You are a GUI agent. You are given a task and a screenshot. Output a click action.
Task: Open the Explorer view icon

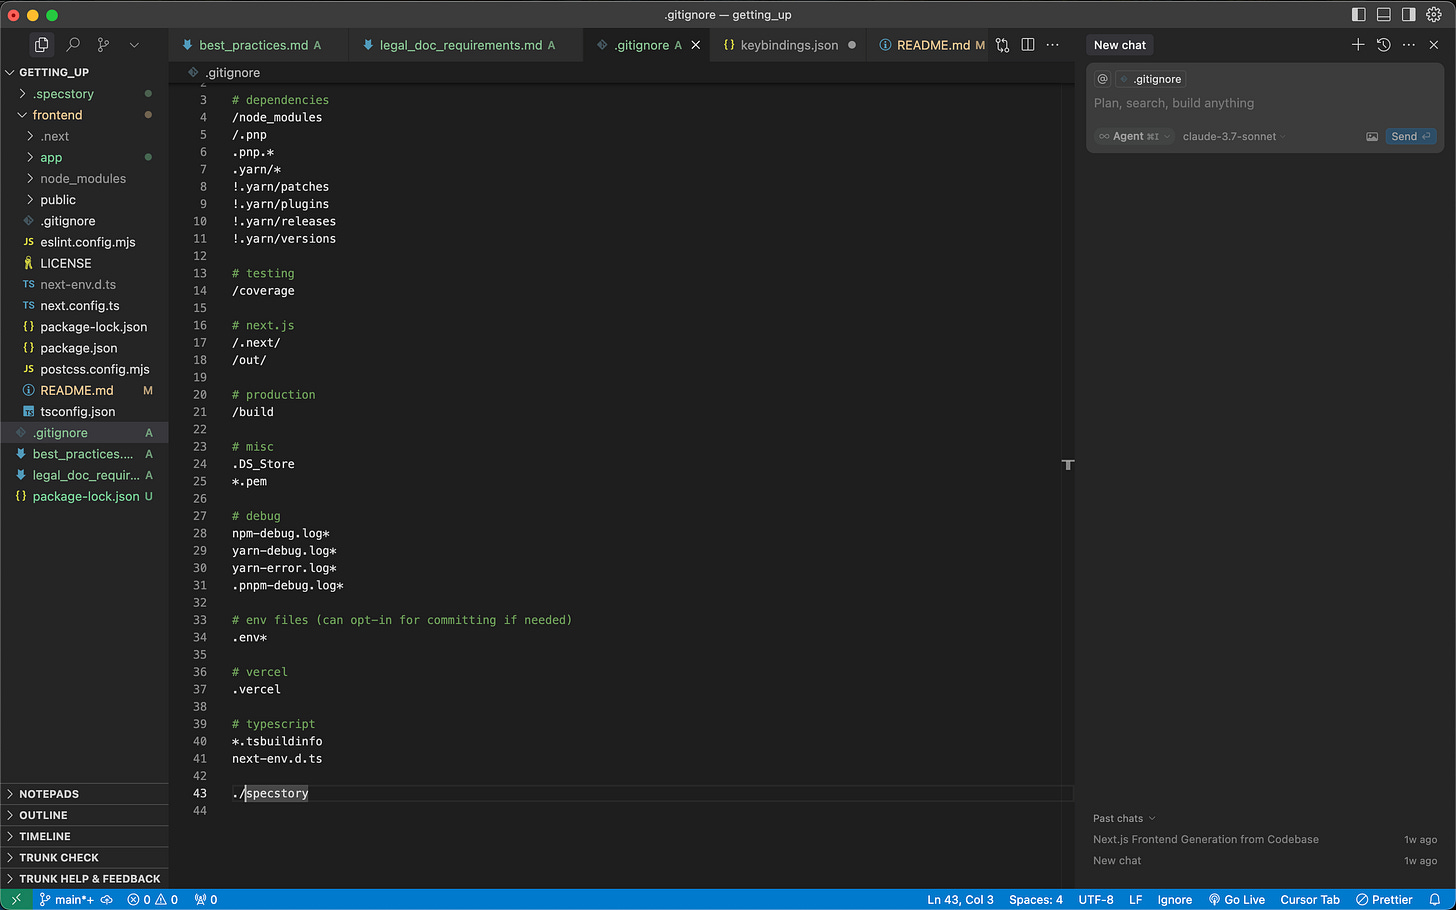click(41, 45)
